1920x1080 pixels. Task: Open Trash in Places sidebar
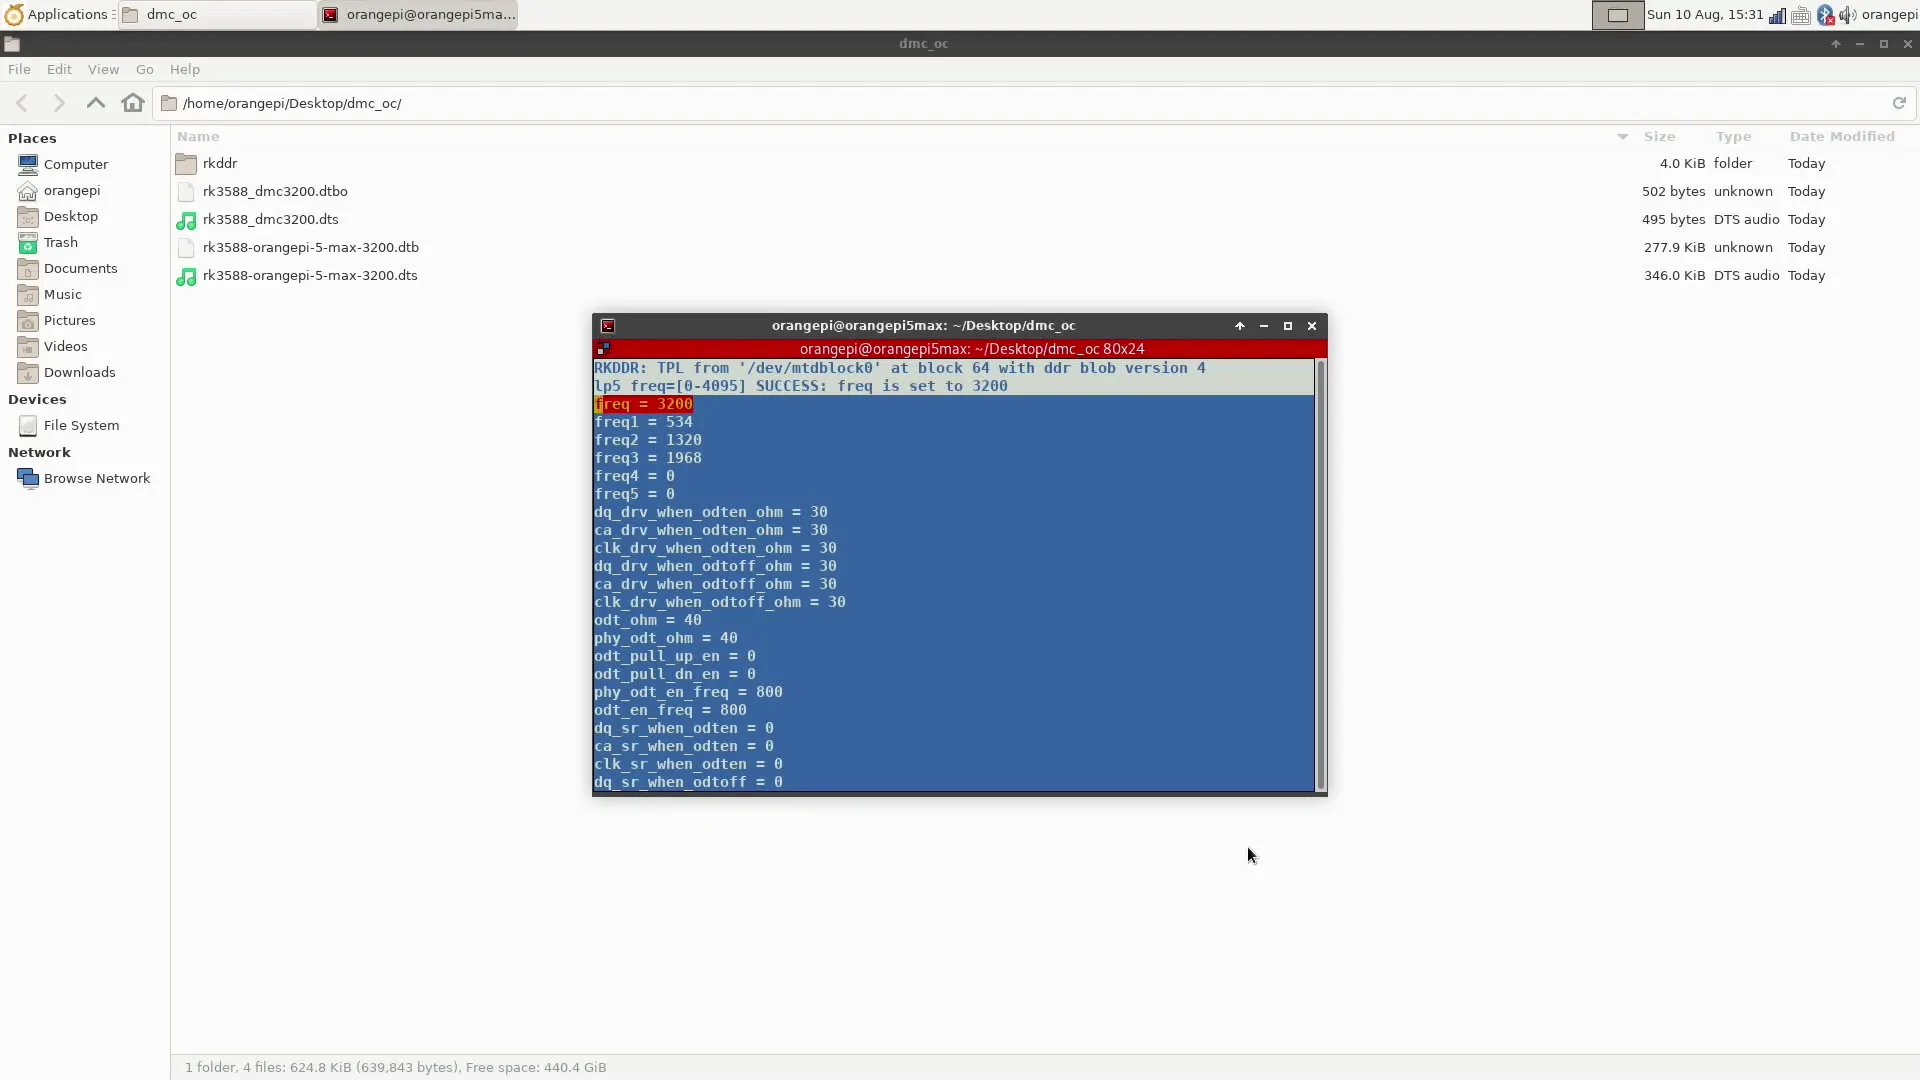point(60,242)
